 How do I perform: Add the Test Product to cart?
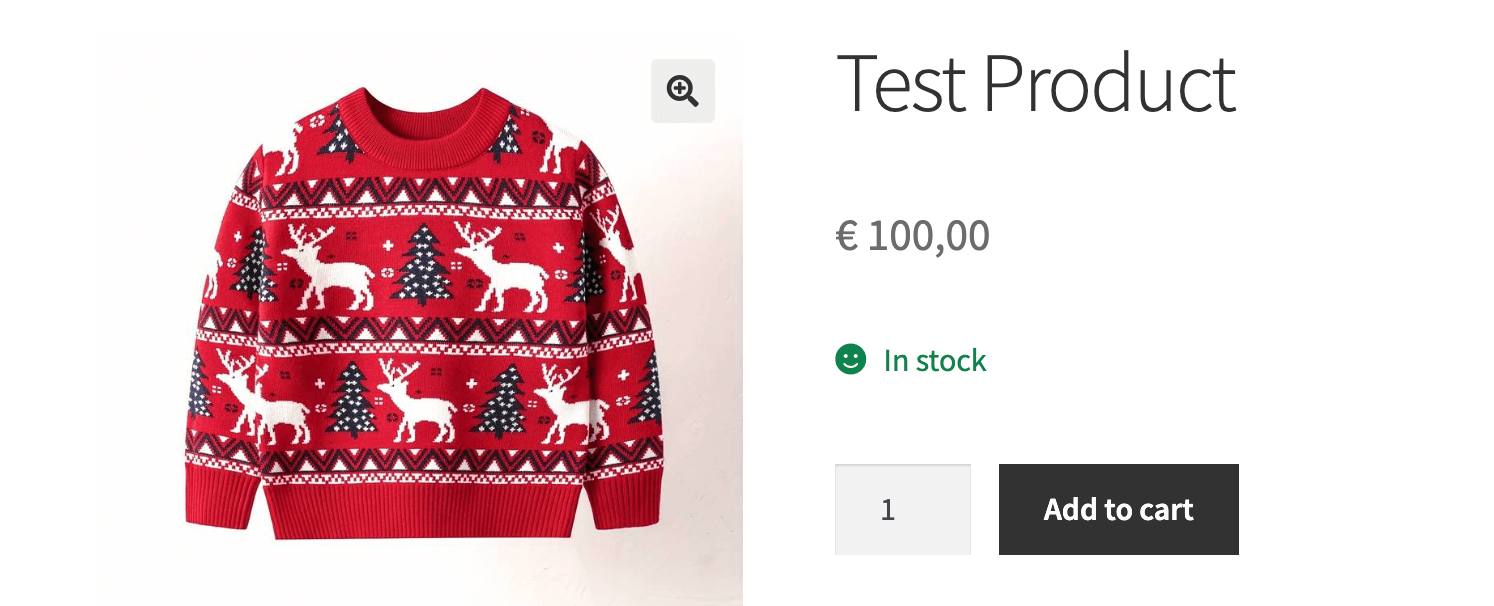(1118, 509)
